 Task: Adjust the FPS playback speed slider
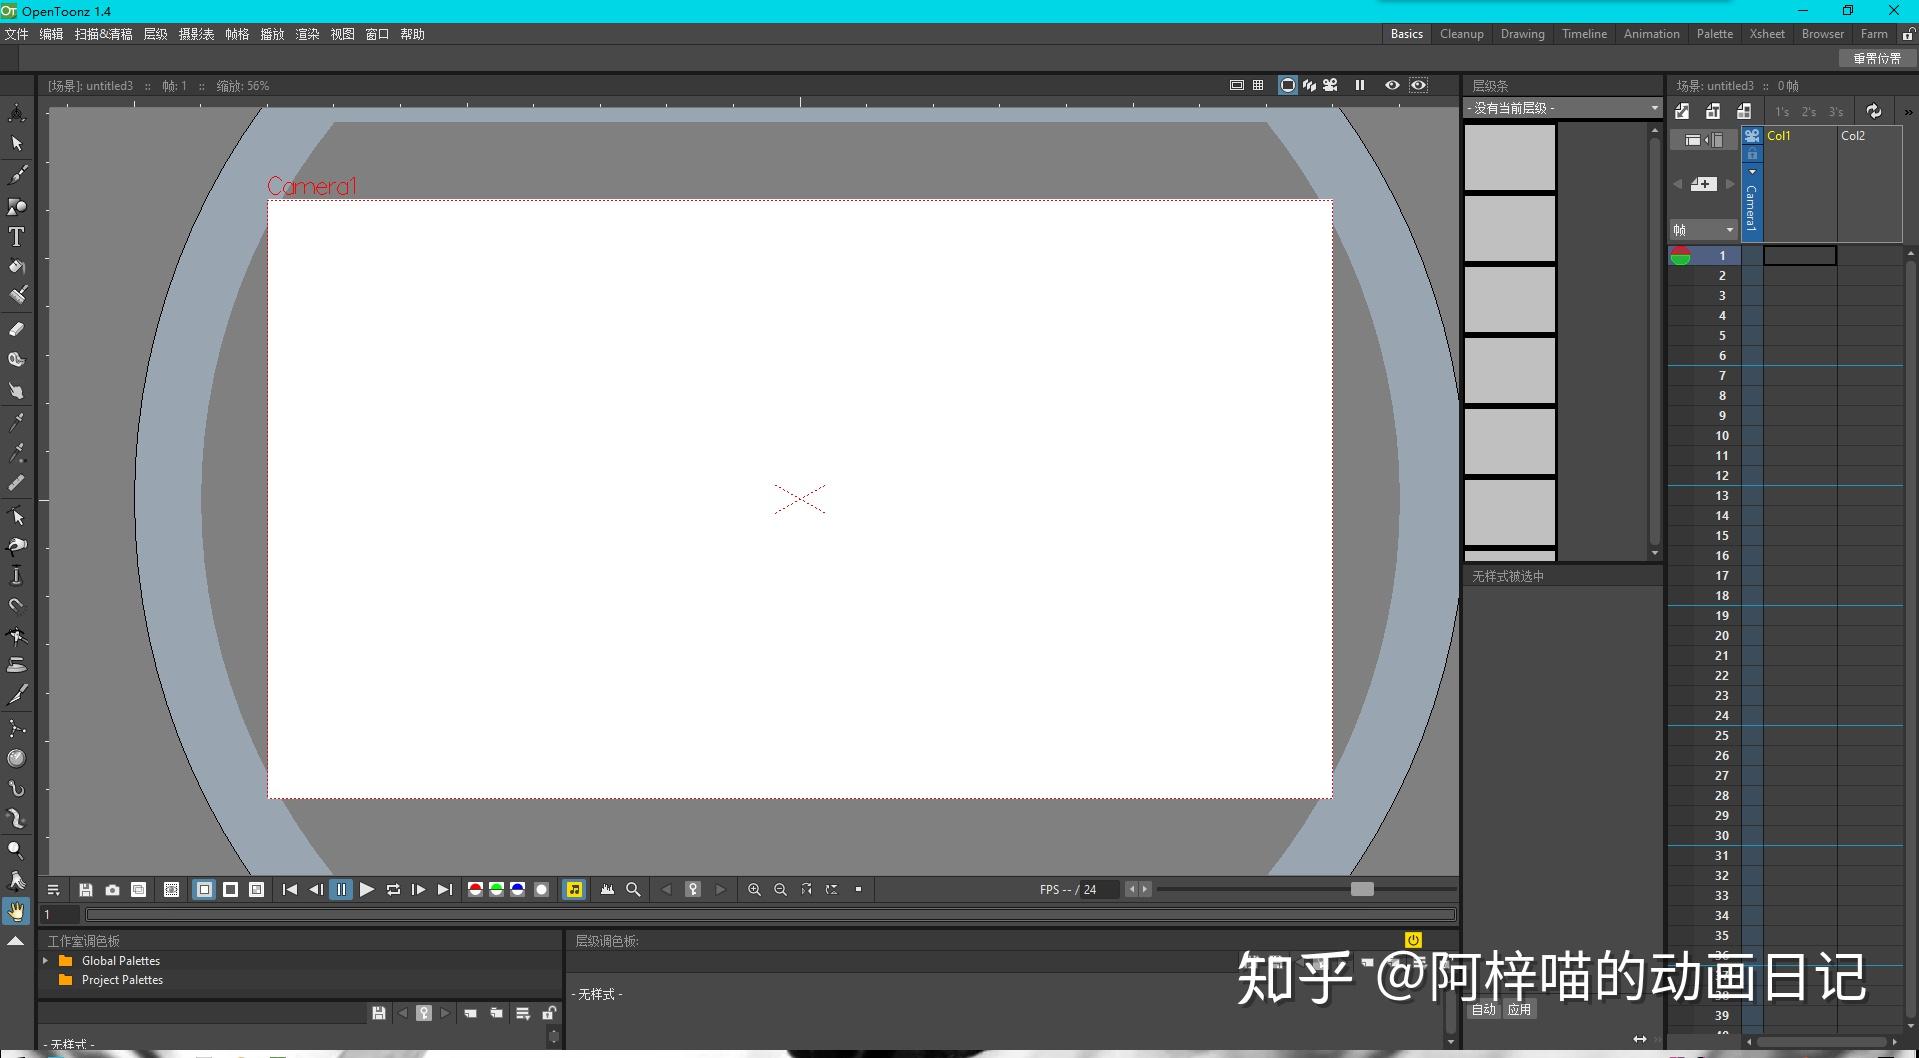pos(1362,889)
